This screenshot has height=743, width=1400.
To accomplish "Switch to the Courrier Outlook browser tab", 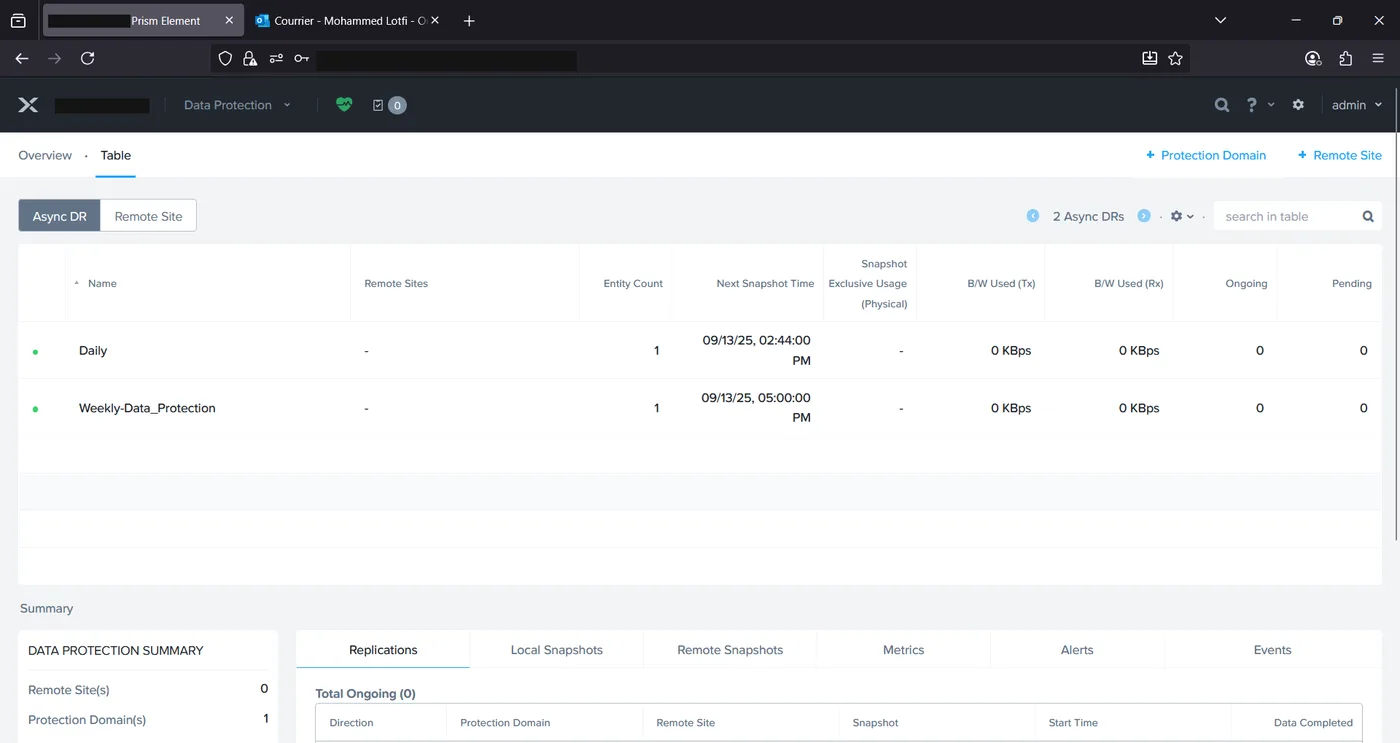I will tap(347, 20).
